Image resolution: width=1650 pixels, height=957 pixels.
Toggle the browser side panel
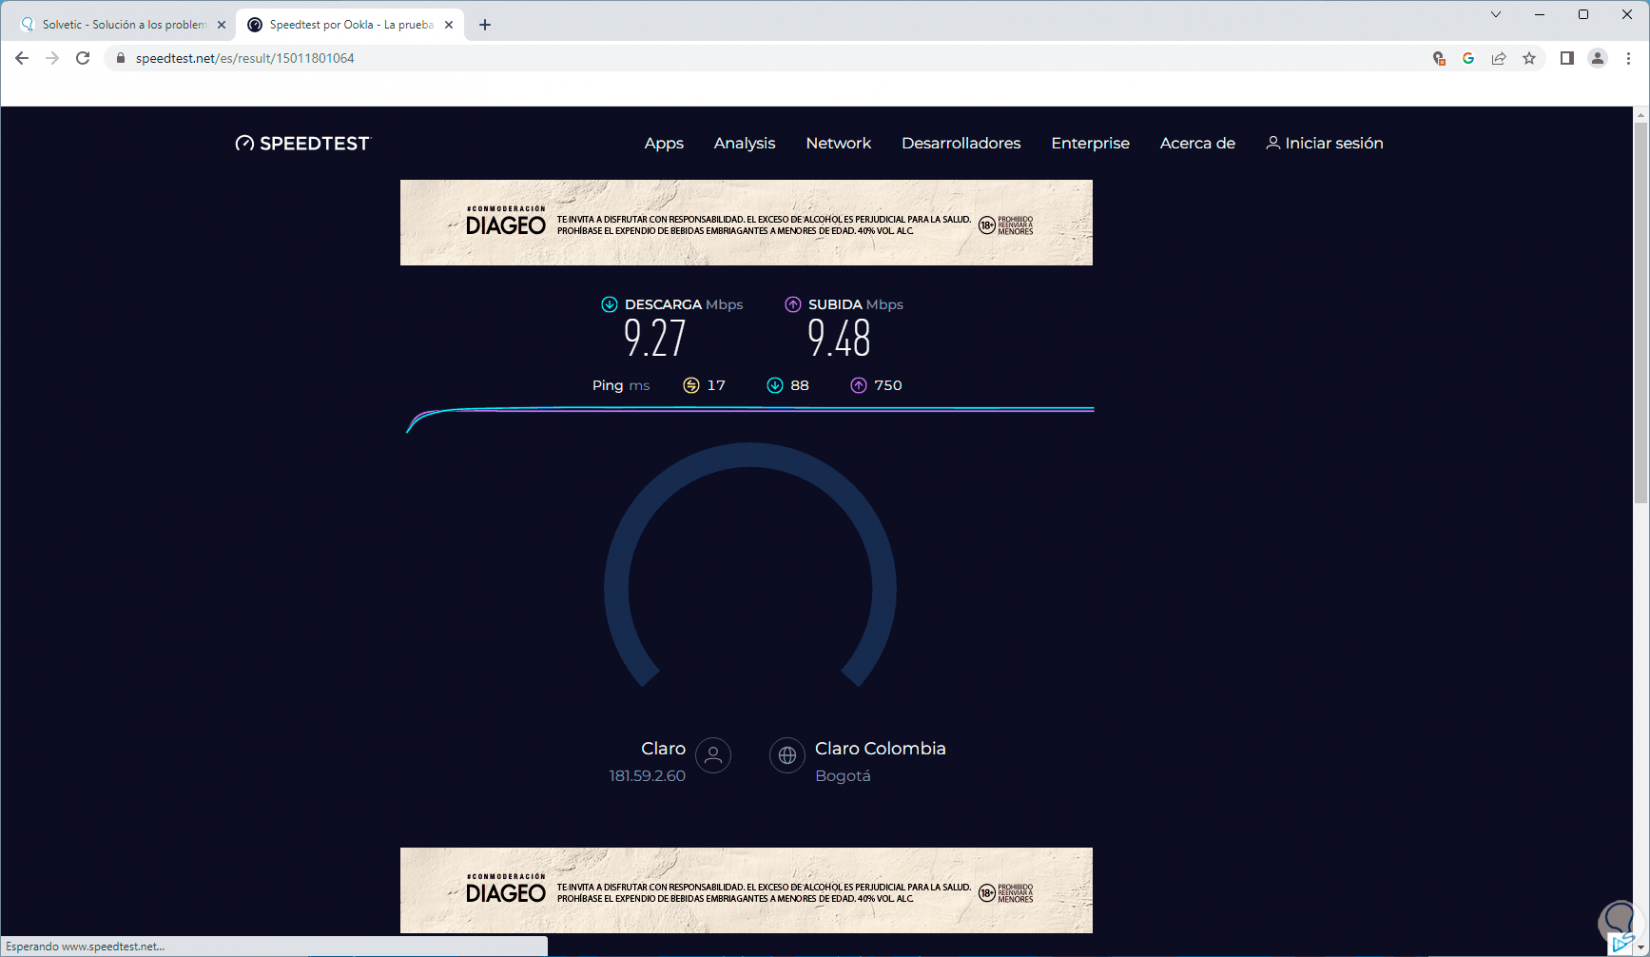click(x=1567, y=58)
